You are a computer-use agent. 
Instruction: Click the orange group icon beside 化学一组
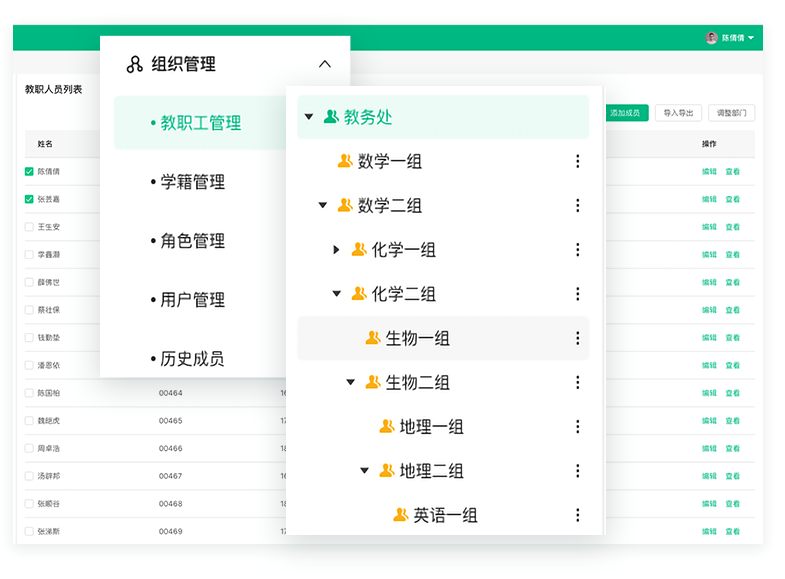click(x=359, y=249)
